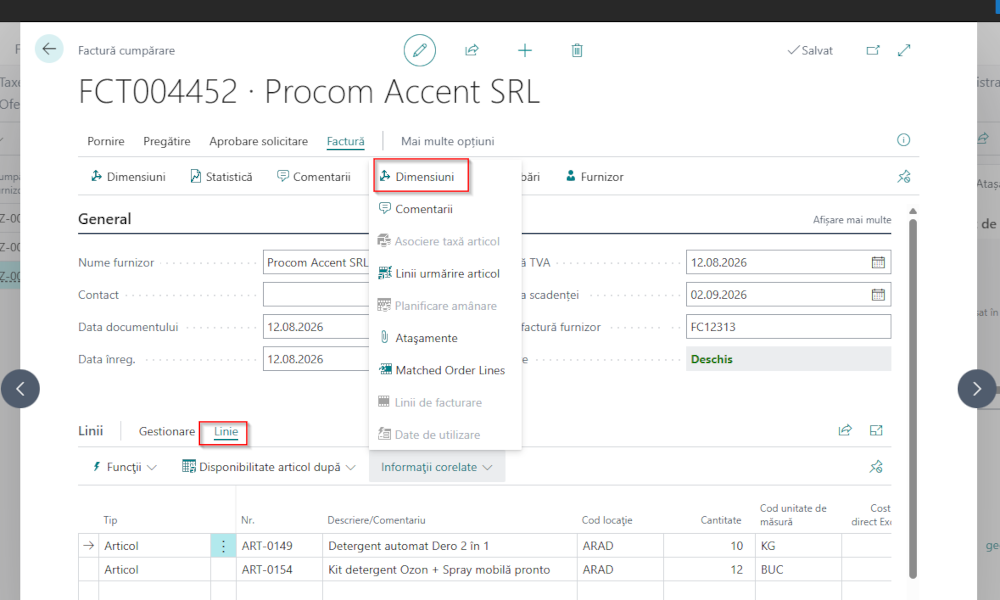Screen dimensions: 1000x600
Task: Click Data înreg. field
Action: click(316, 359)
